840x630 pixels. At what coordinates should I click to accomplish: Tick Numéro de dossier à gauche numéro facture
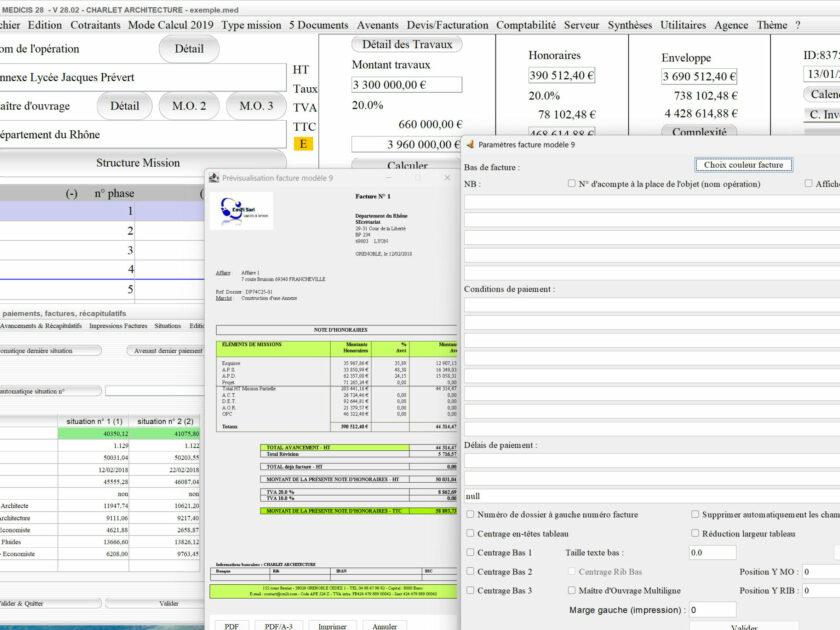(x=470, y=514)
